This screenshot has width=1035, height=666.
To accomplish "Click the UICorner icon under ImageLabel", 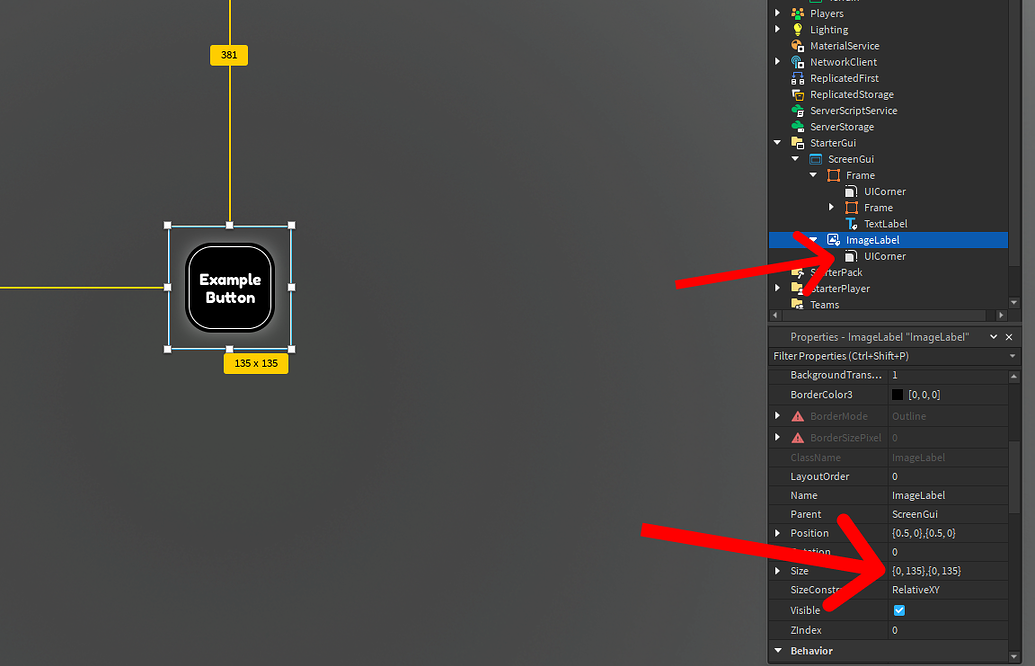I will tap(851, 256).
